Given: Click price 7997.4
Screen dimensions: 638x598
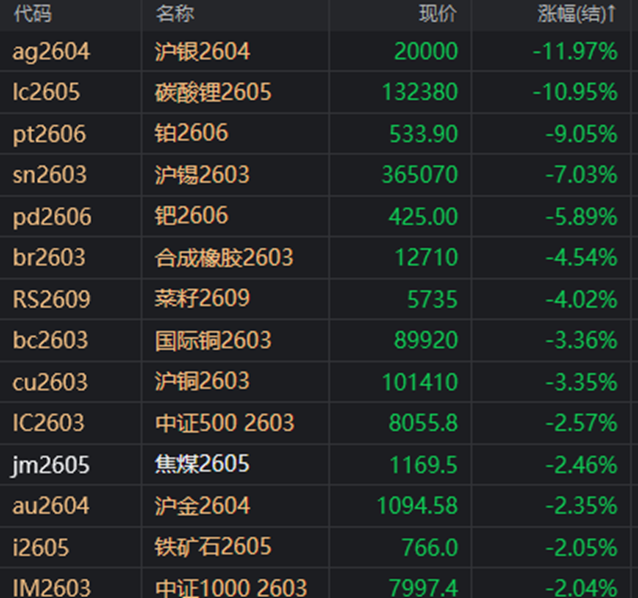Looking at the screenshot, I should [424, 588].
